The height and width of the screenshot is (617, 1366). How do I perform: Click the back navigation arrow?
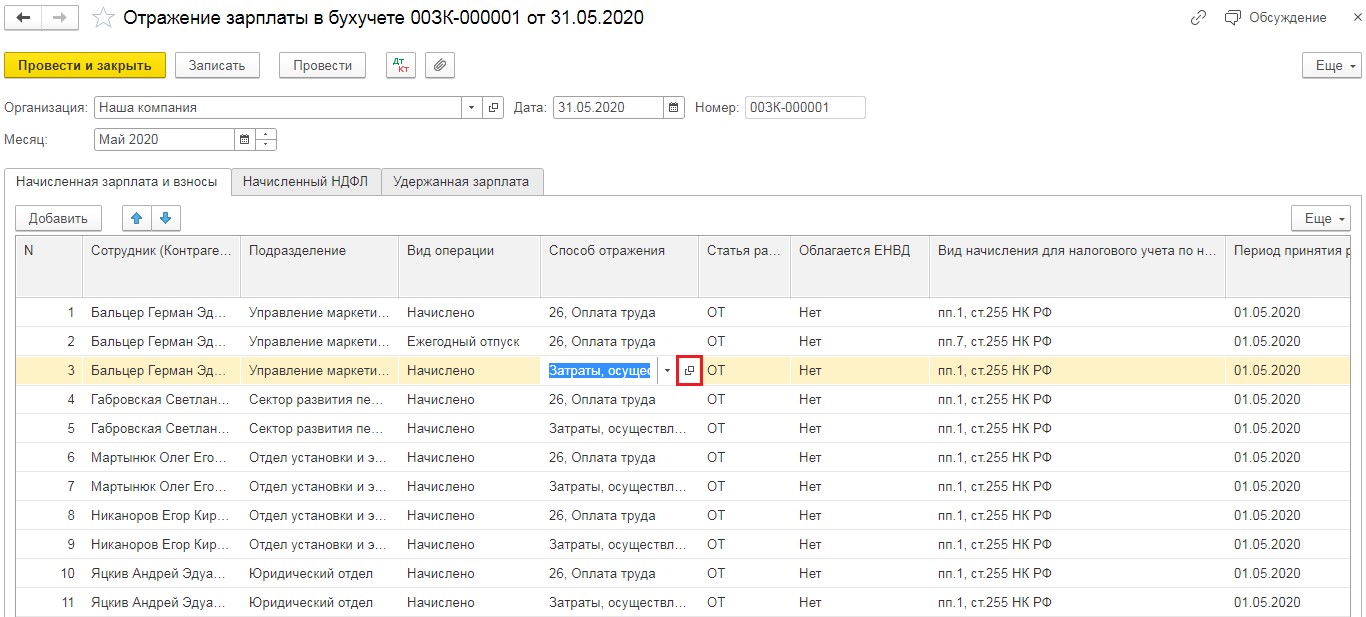point(24,18)
